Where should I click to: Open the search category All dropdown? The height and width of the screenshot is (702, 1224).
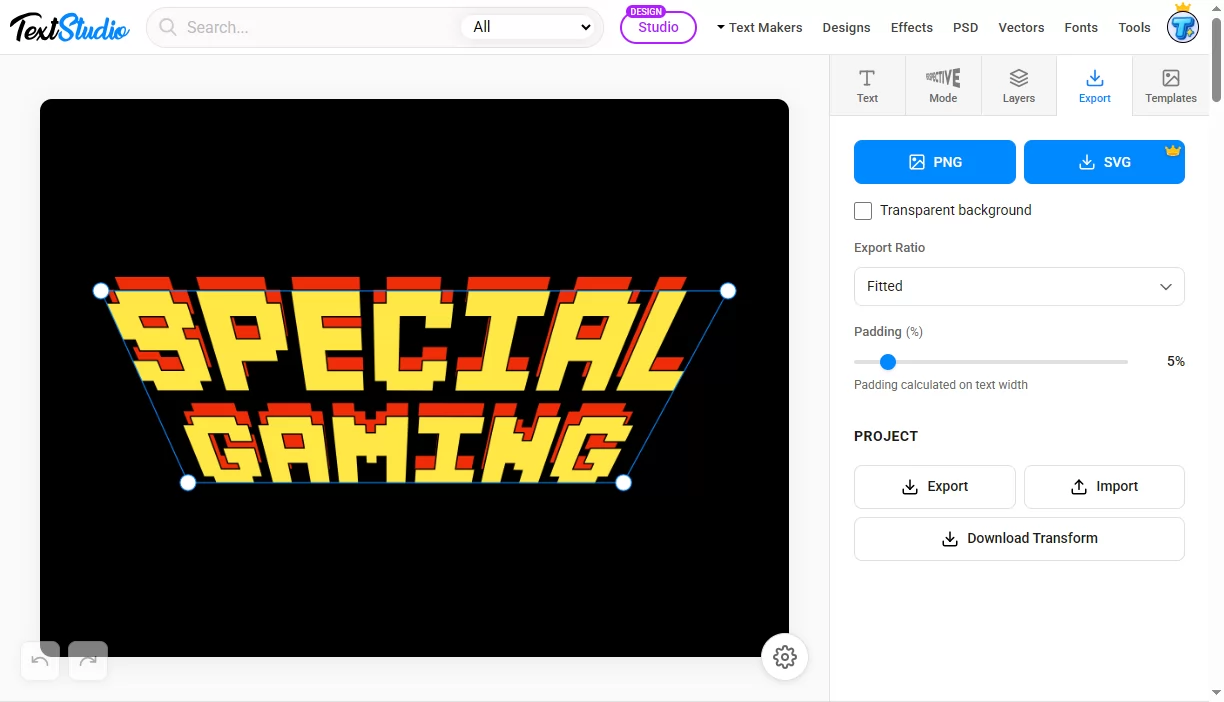530,27
